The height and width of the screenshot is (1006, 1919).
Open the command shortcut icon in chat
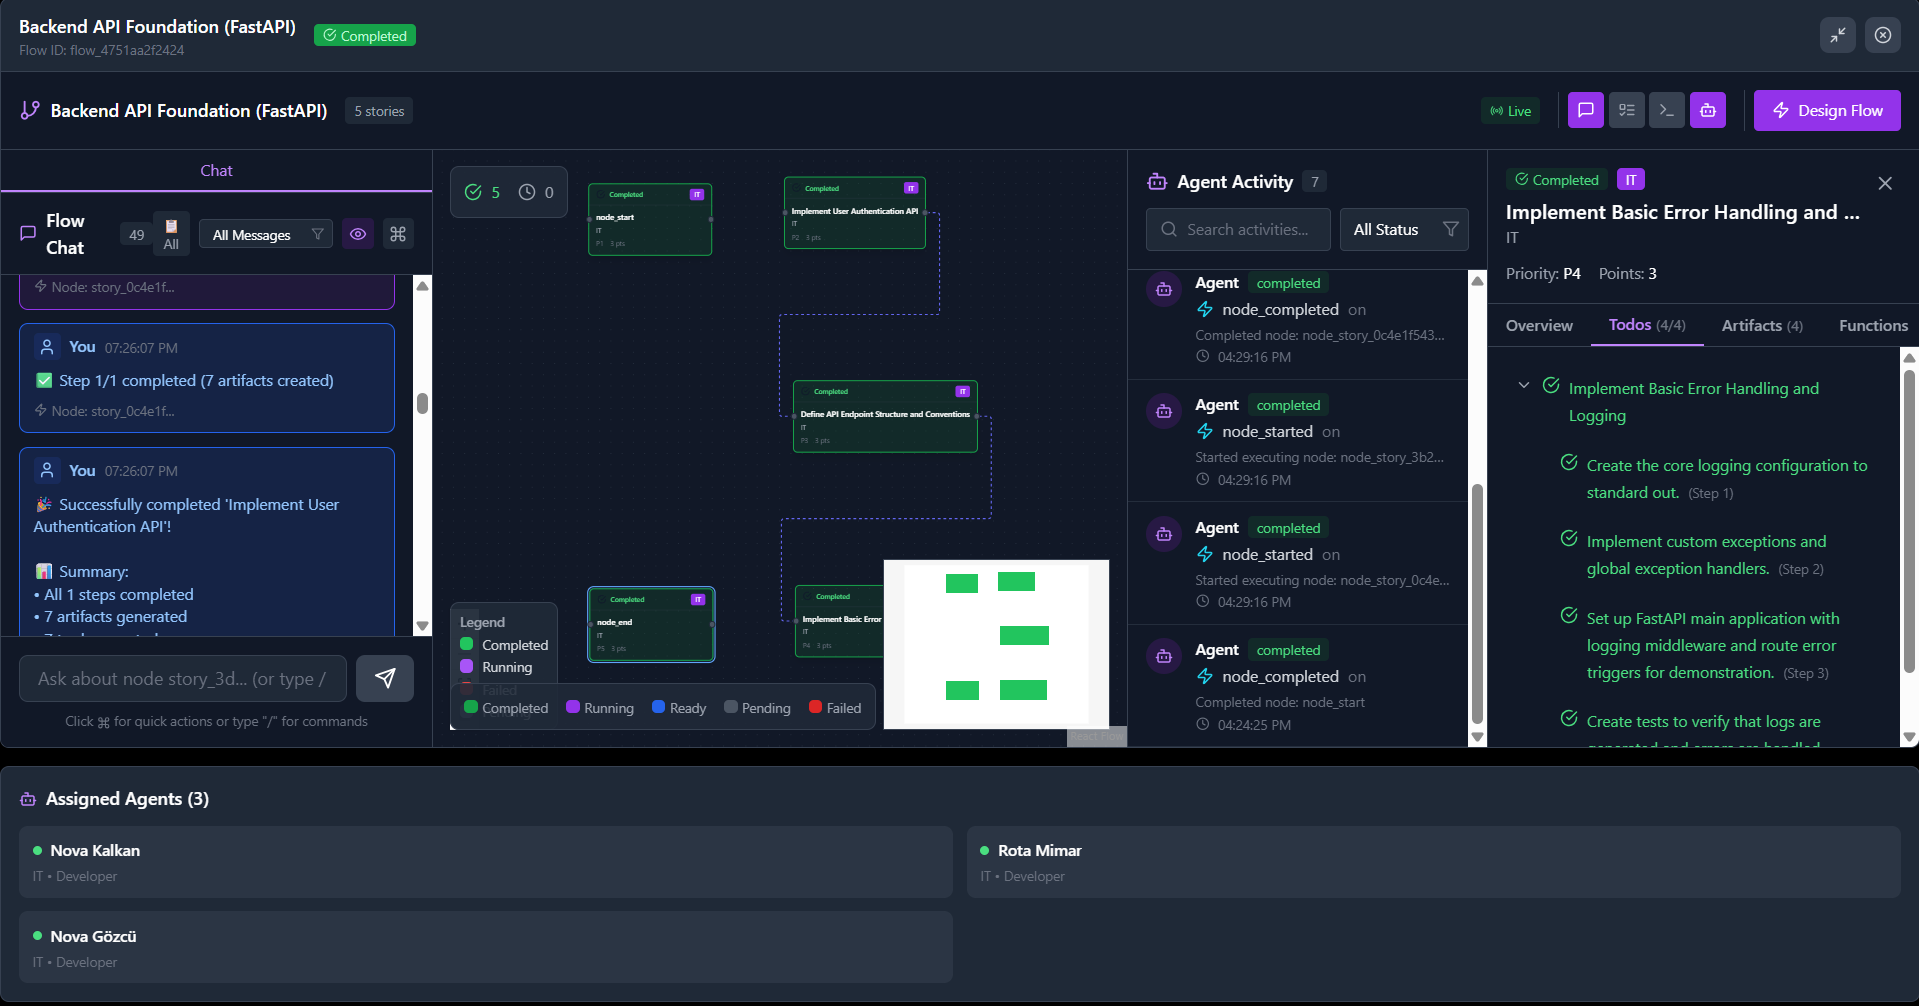[x=398, y=234]
